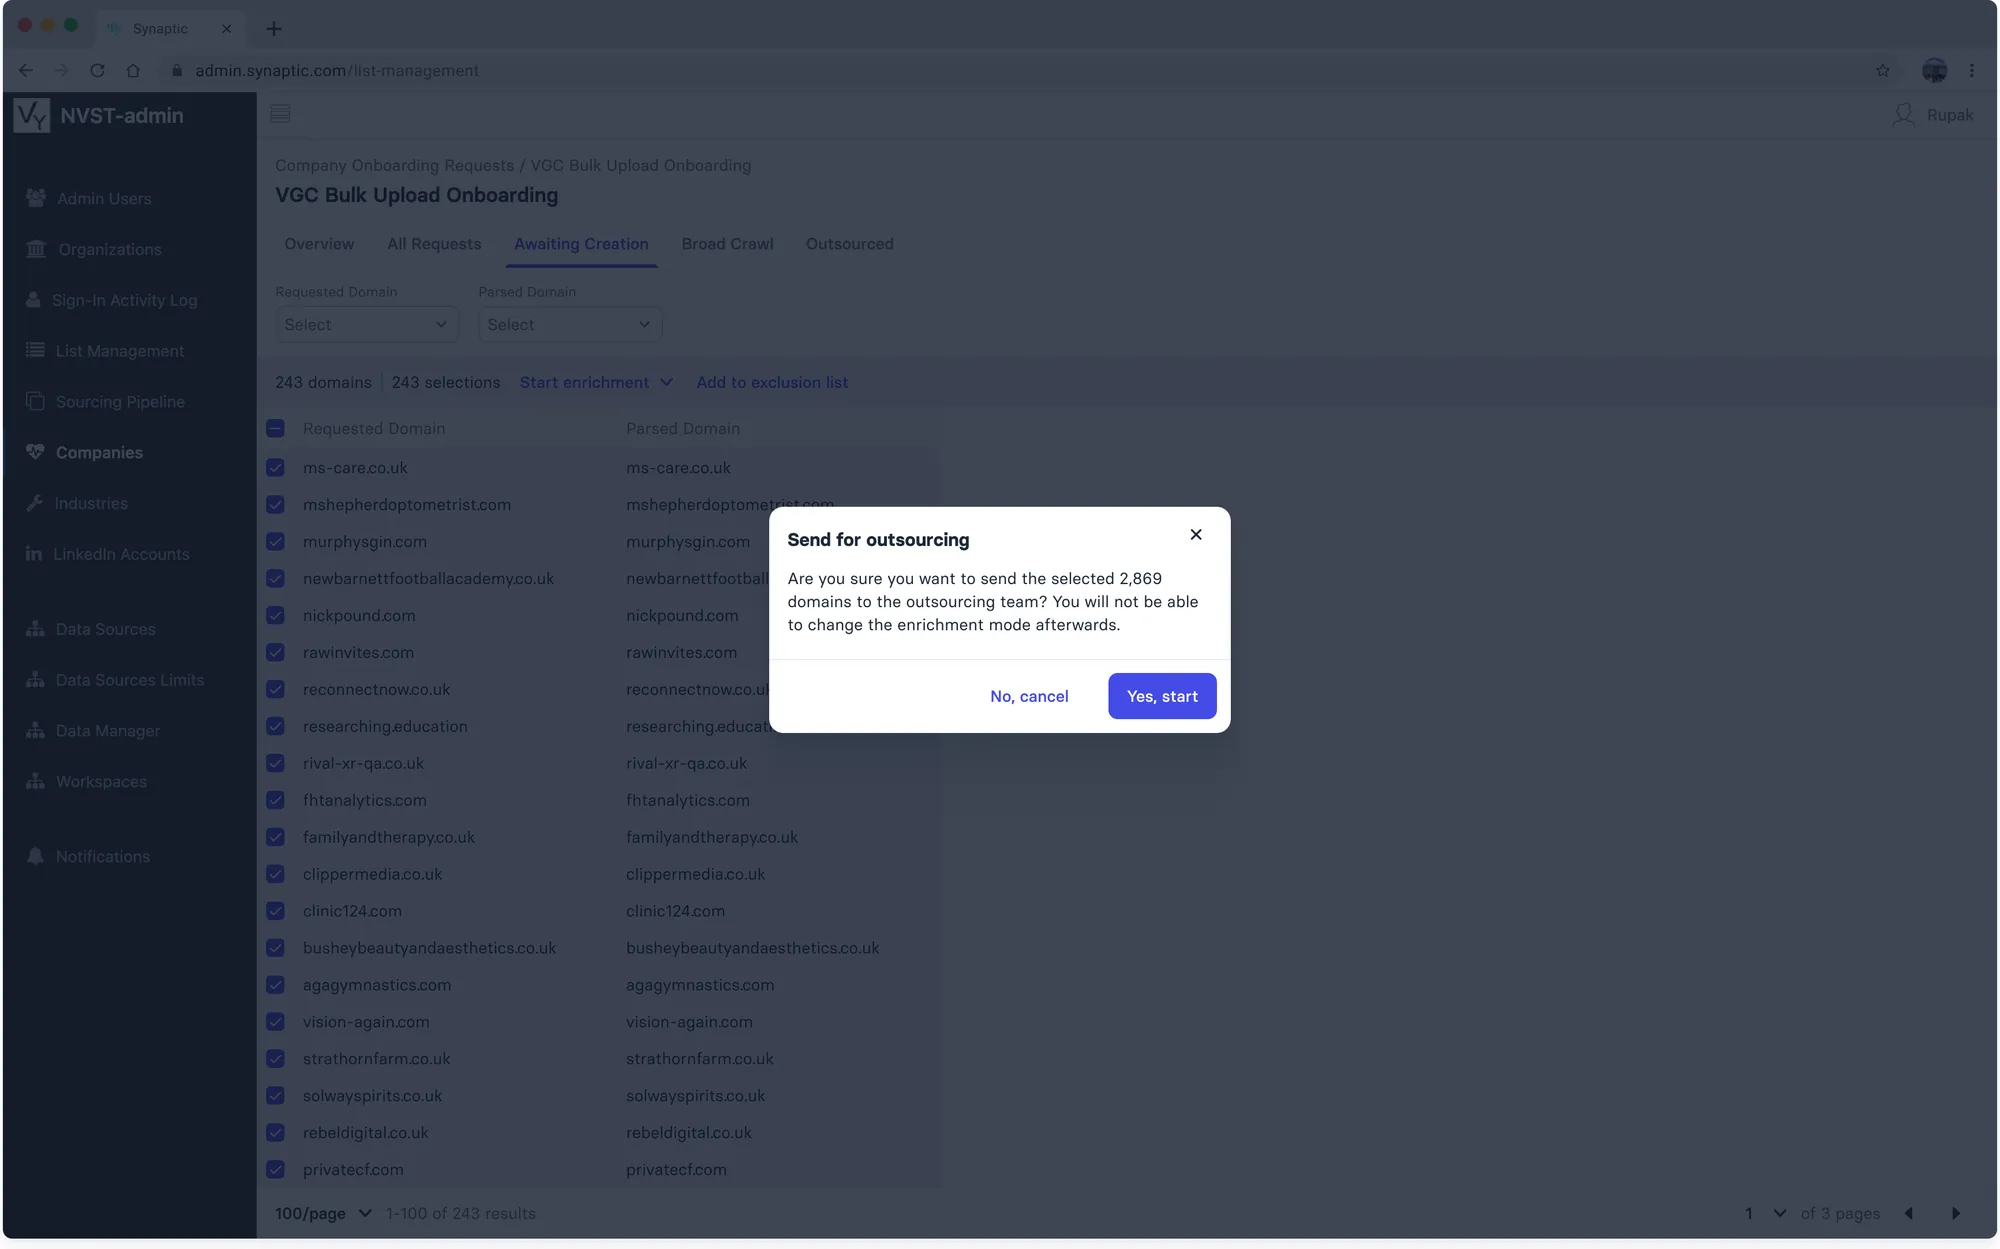Uncheck fhtanalytics.com row checkbox
Screen dimensions: 2000x1249
click(275, 800)
